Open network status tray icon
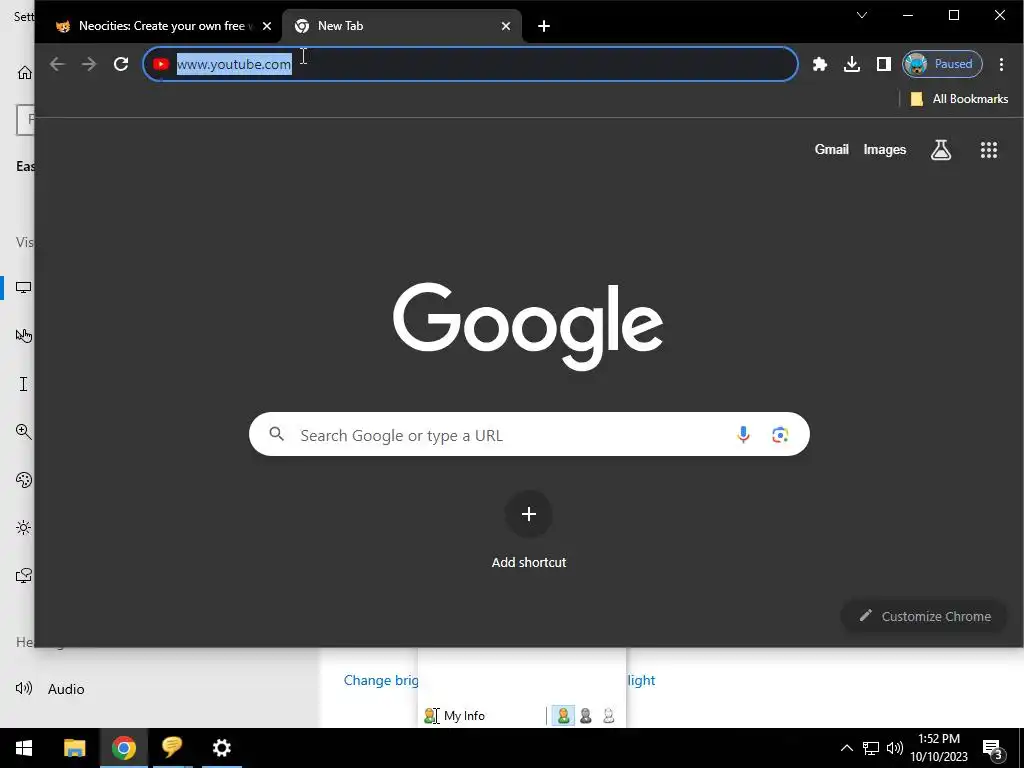 pos(871,748)
